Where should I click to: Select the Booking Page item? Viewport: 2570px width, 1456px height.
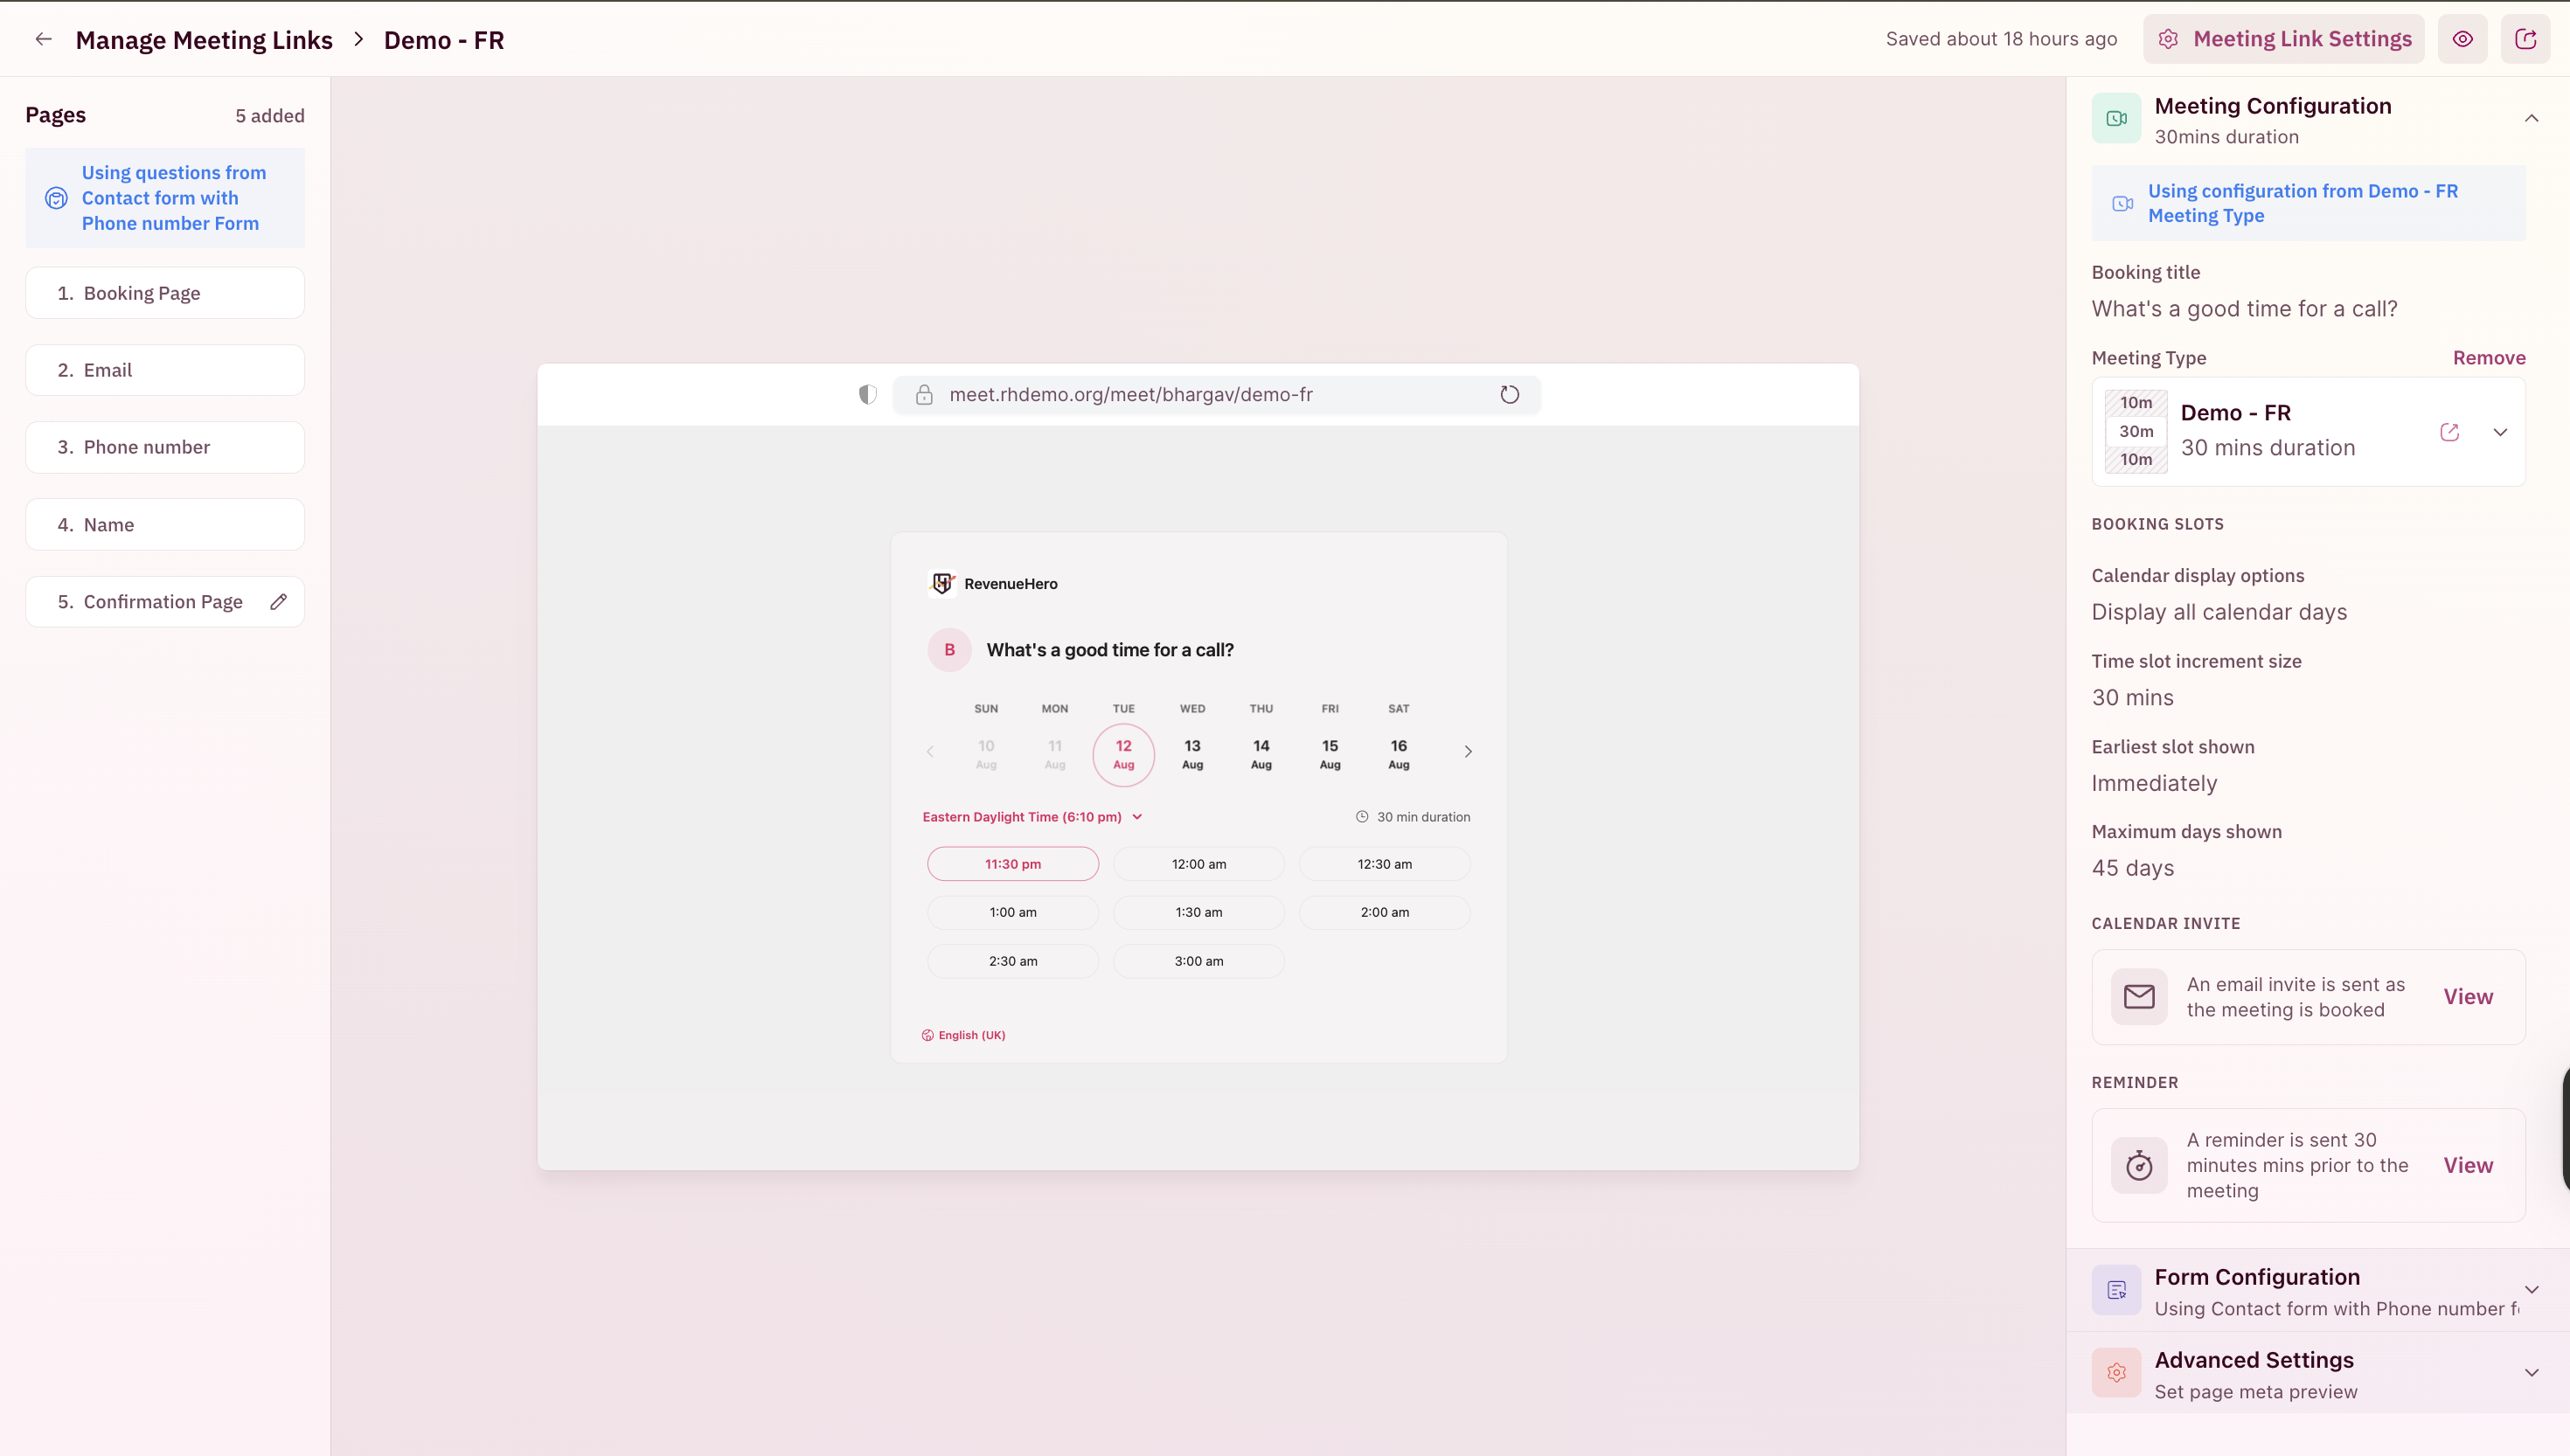pos(165,293)
